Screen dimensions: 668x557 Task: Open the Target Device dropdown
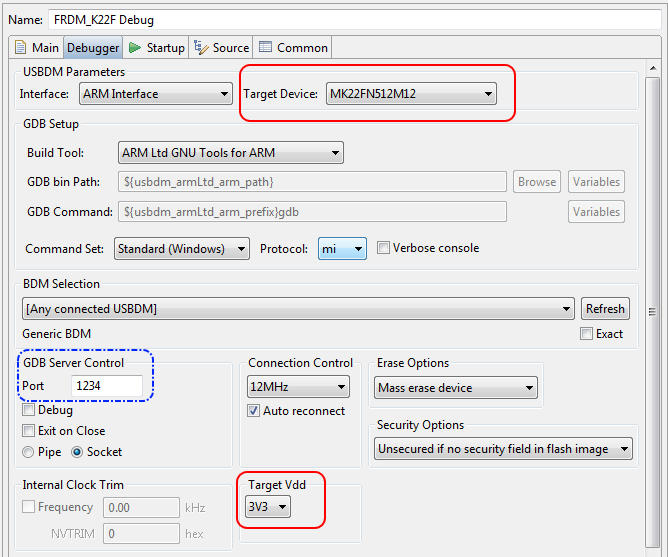411,94
